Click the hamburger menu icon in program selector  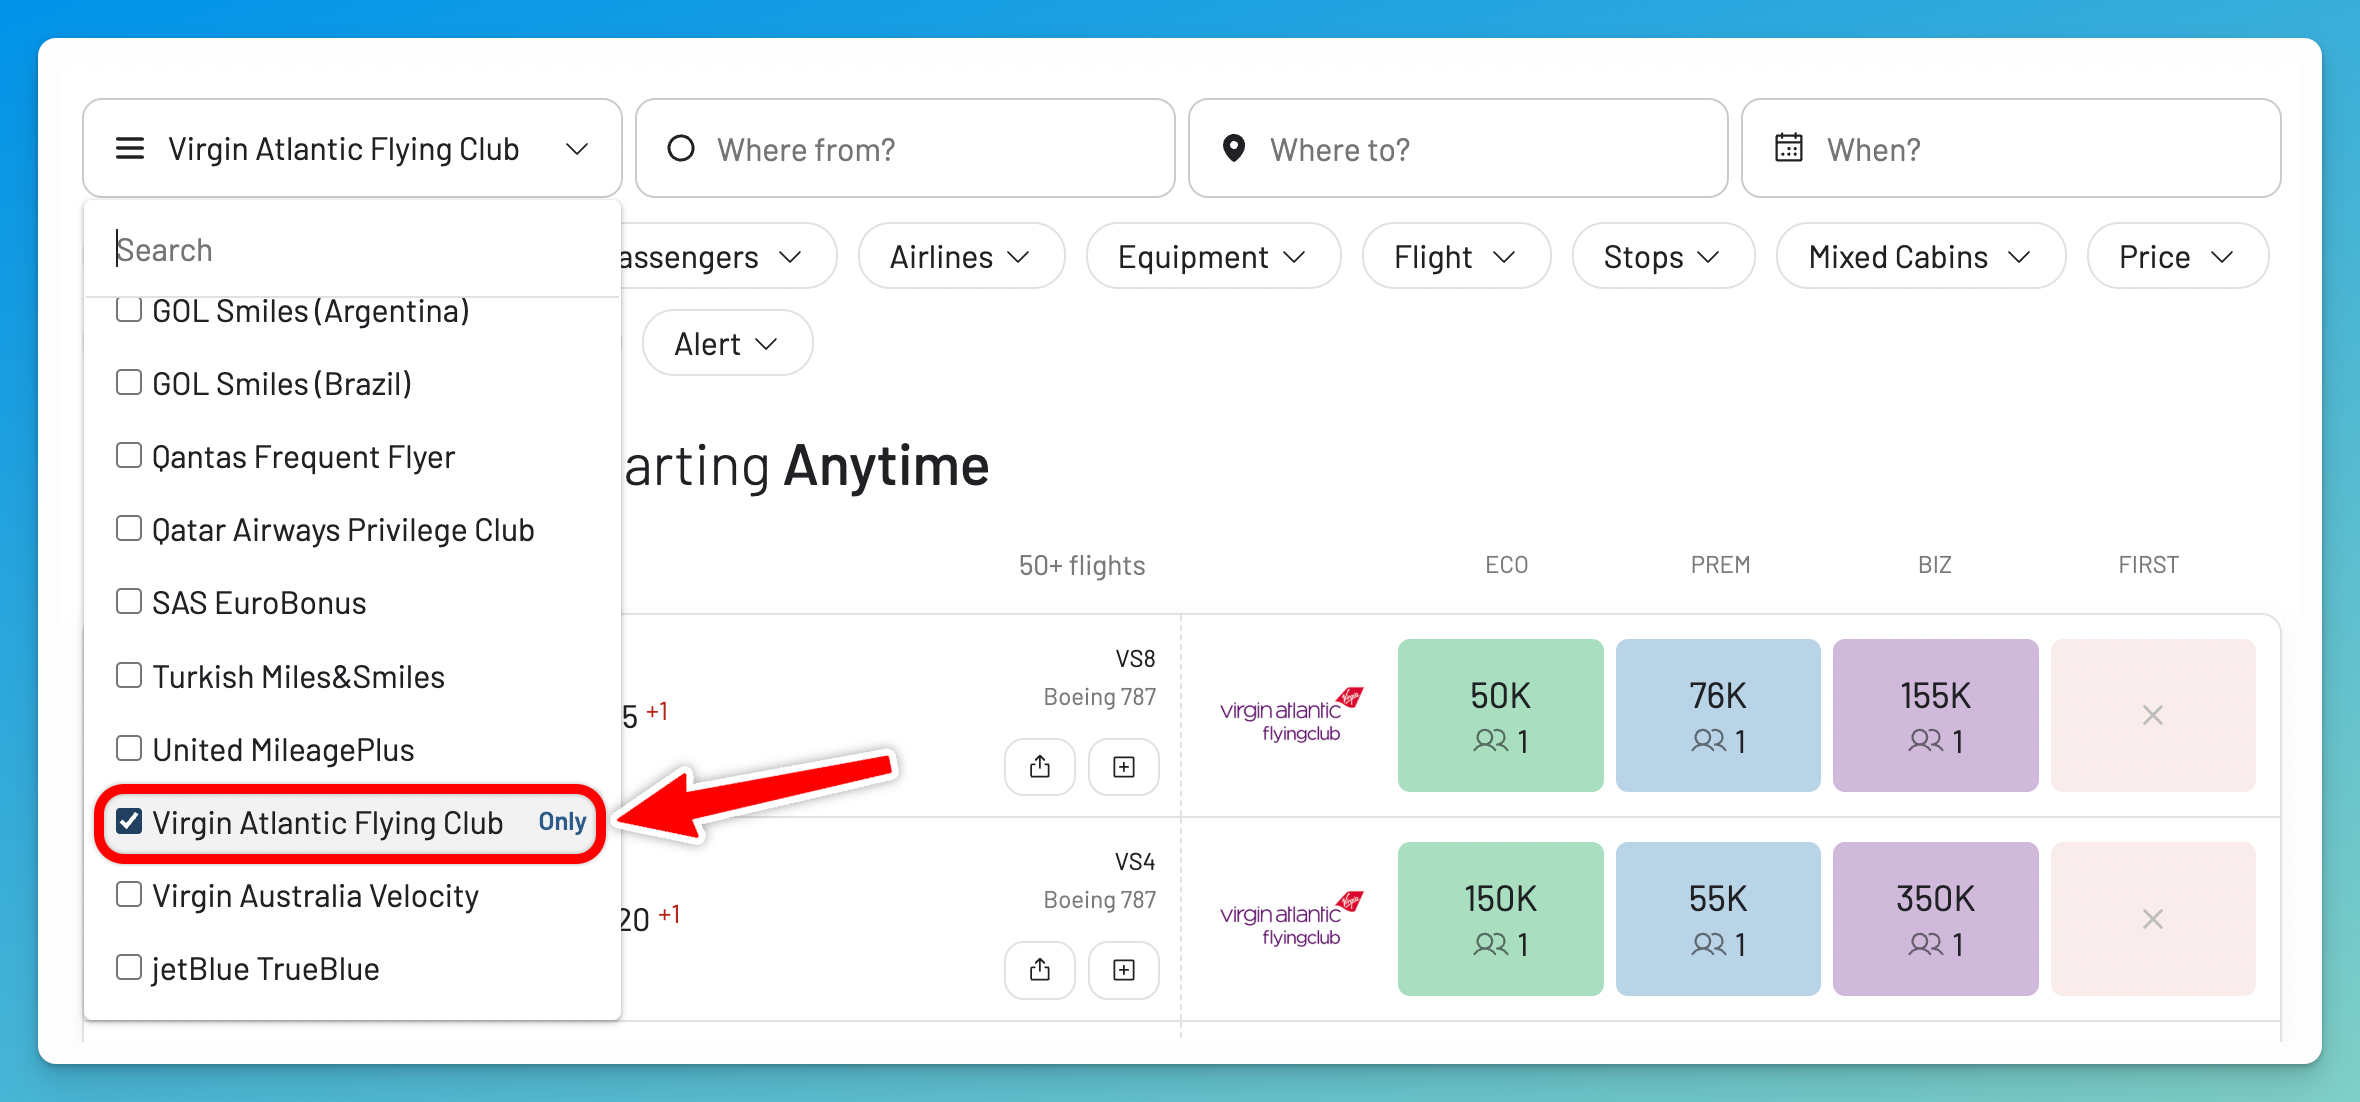click(x=130, y=149)
